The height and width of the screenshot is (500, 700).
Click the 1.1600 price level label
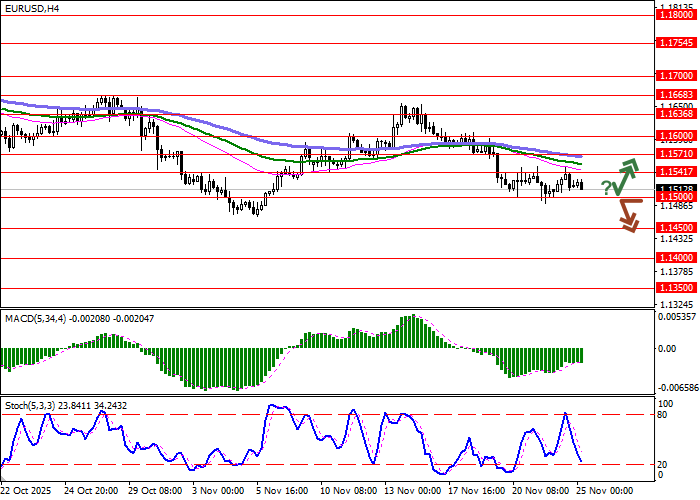(676, 135)
